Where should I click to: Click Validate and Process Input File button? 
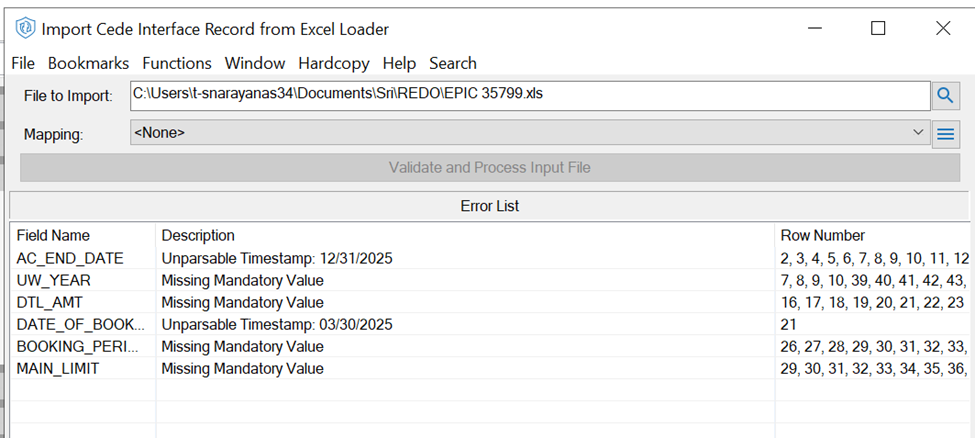489,168
